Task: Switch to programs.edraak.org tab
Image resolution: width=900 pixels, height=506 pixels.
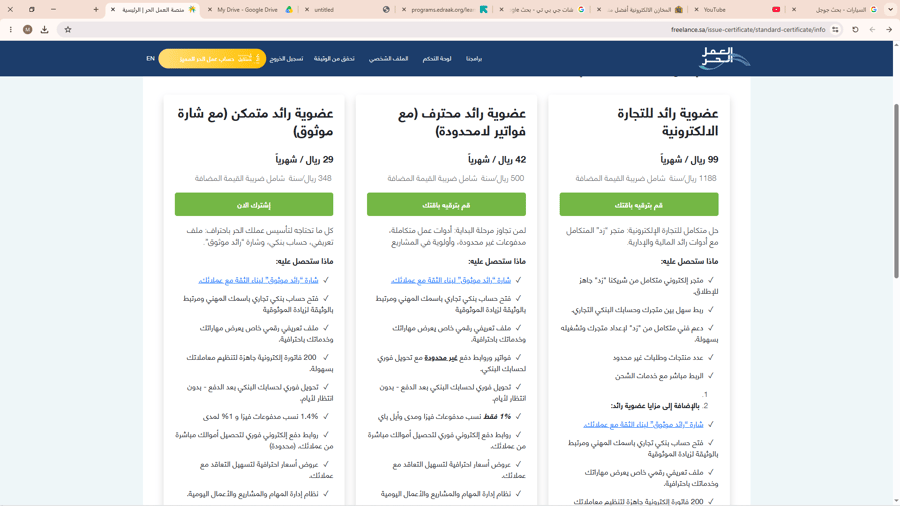Action: (446, 9)
